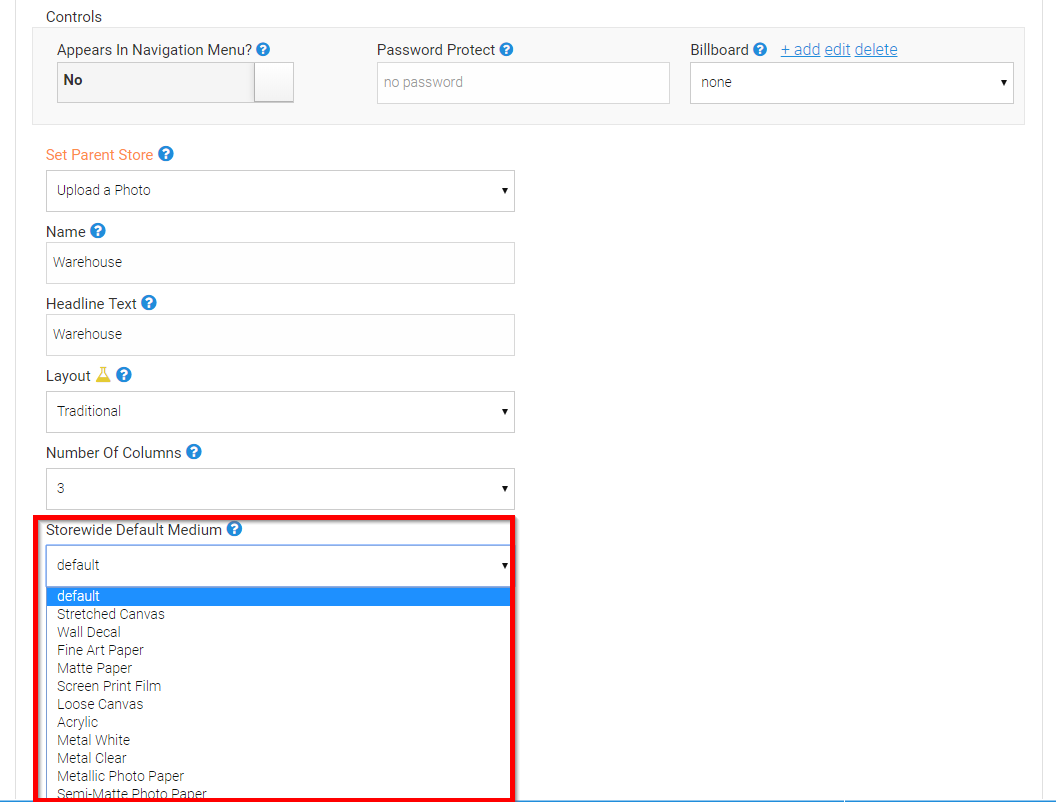View help for the Headline Text field
The height and width of the screenshot is (802, 1056).
coord(148,303)
